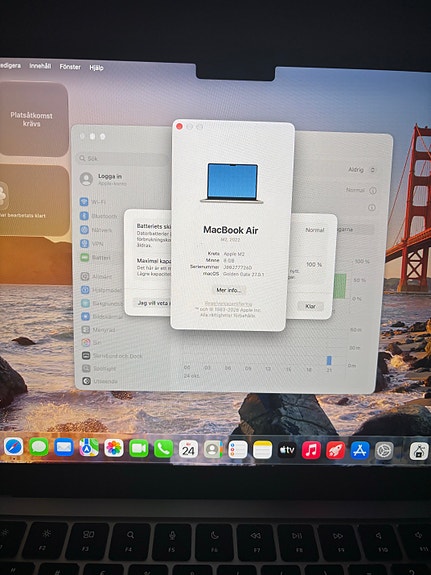
Task: Open Photos from the Dock
Action: [114, 448]
